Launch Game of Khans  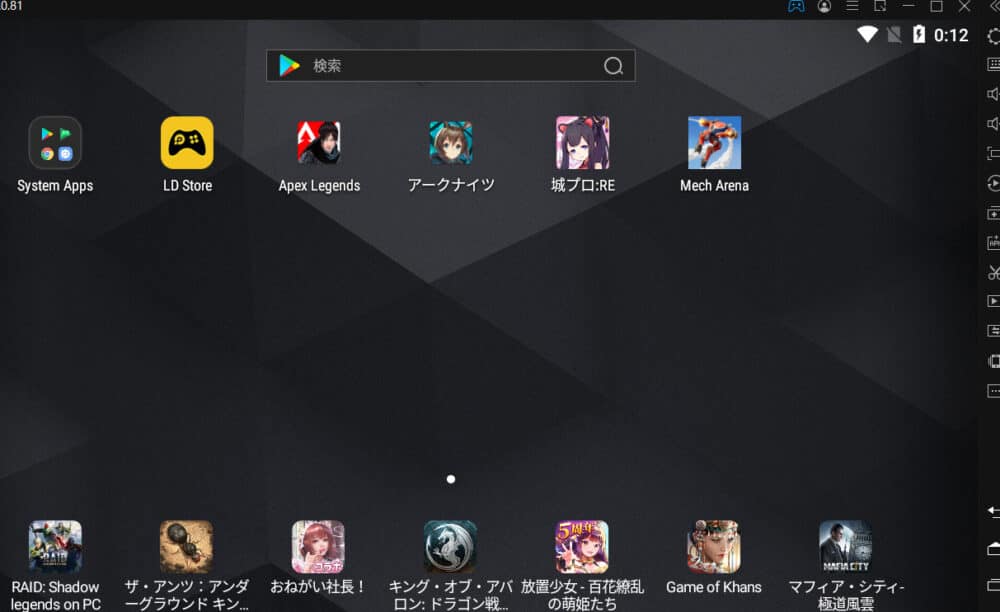(x=713, y=547)
